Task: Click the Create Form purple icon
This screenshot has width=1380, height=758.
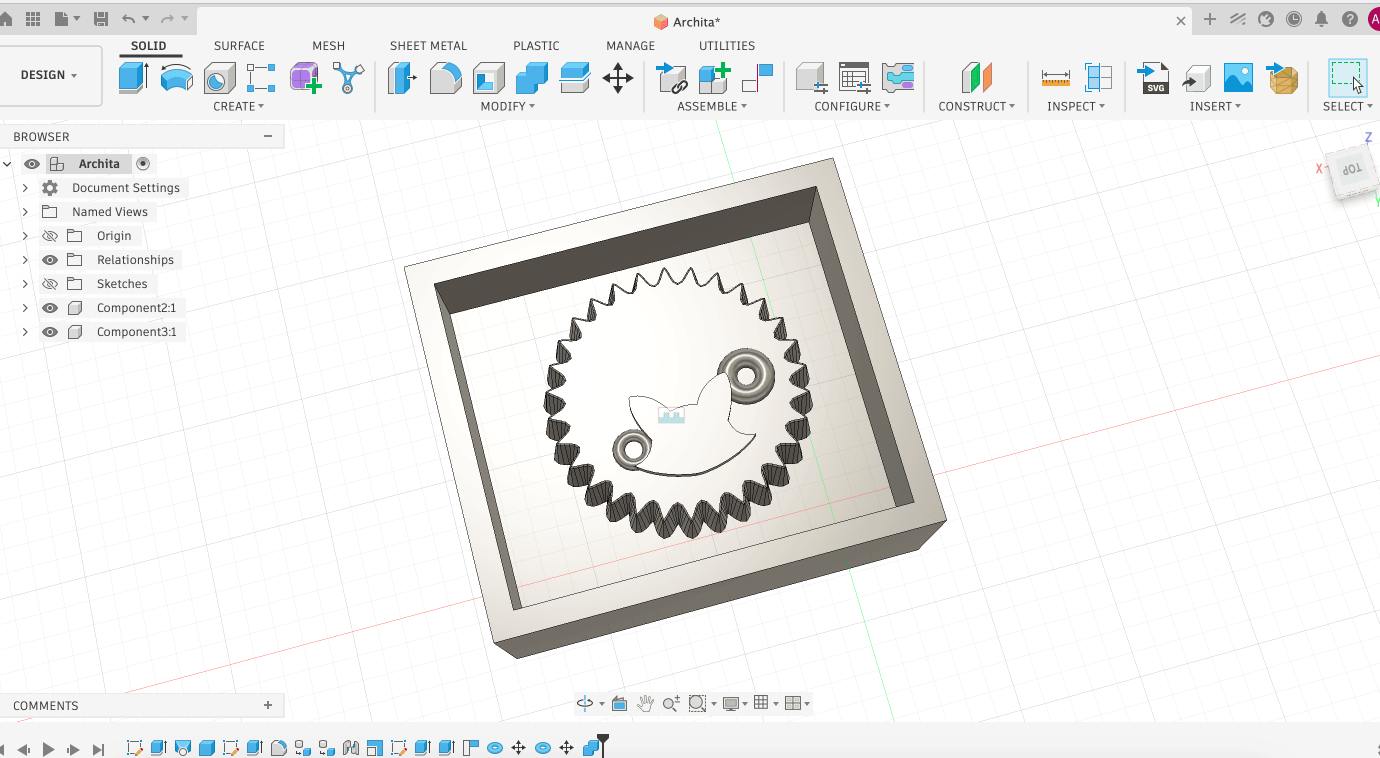Action: point(305,77)
